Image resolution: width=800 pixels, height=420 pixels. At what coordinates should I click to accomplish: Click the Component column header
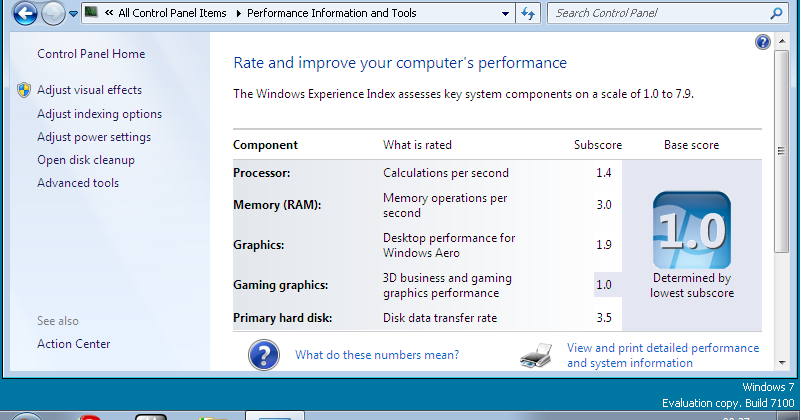(x=265, y=145)
